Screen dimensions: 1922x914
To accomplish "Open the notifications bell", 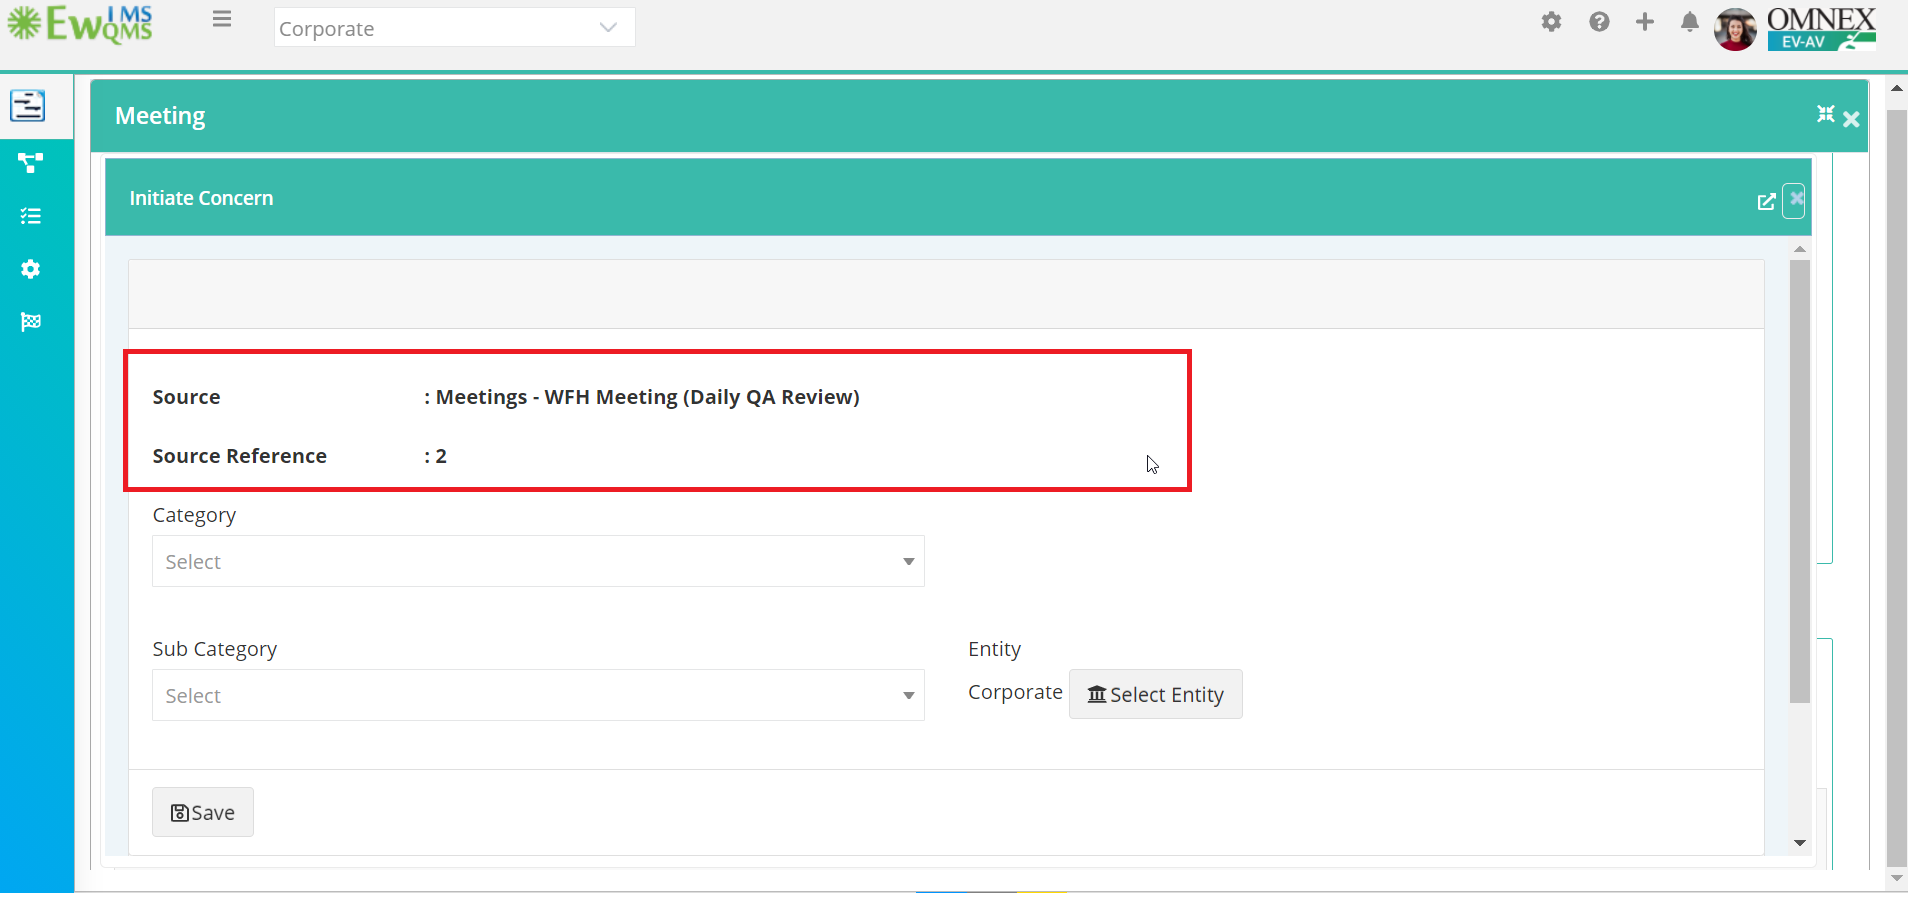I will pyautogui.click(x=1690, y=22).
